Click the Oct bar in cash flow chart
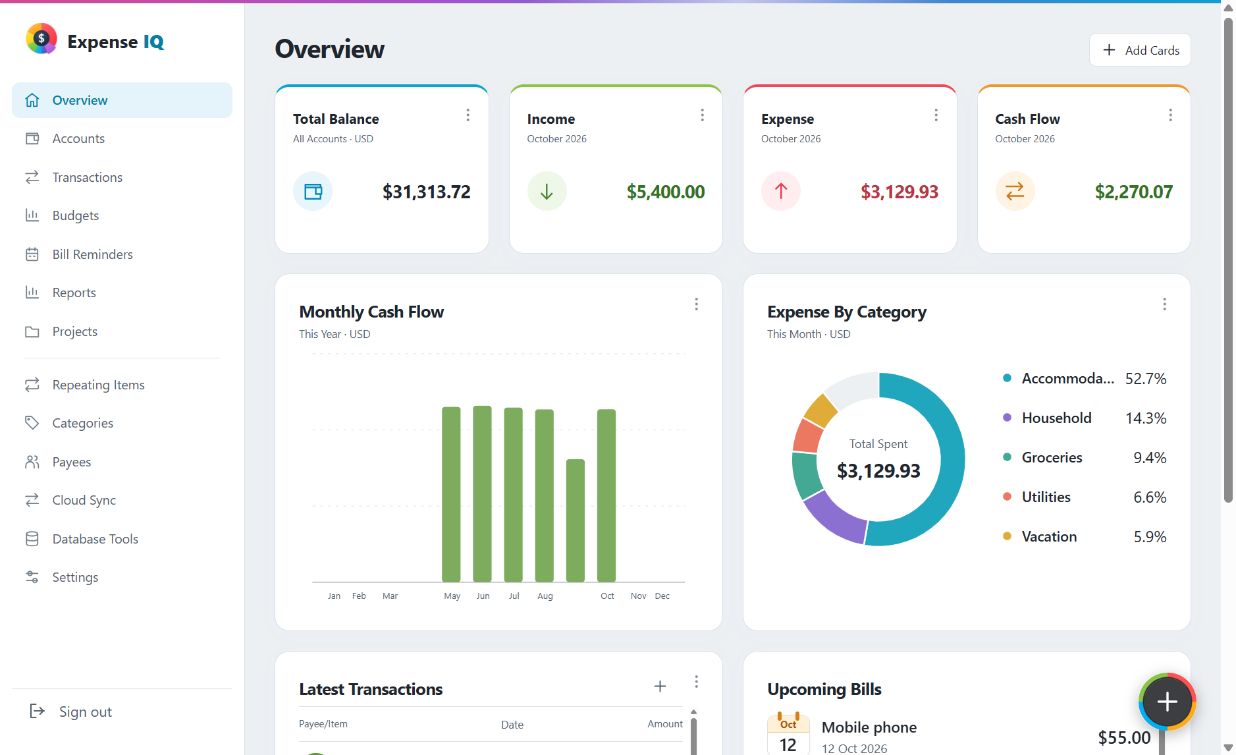The image size is (1236, 755). tap(606, 495)
